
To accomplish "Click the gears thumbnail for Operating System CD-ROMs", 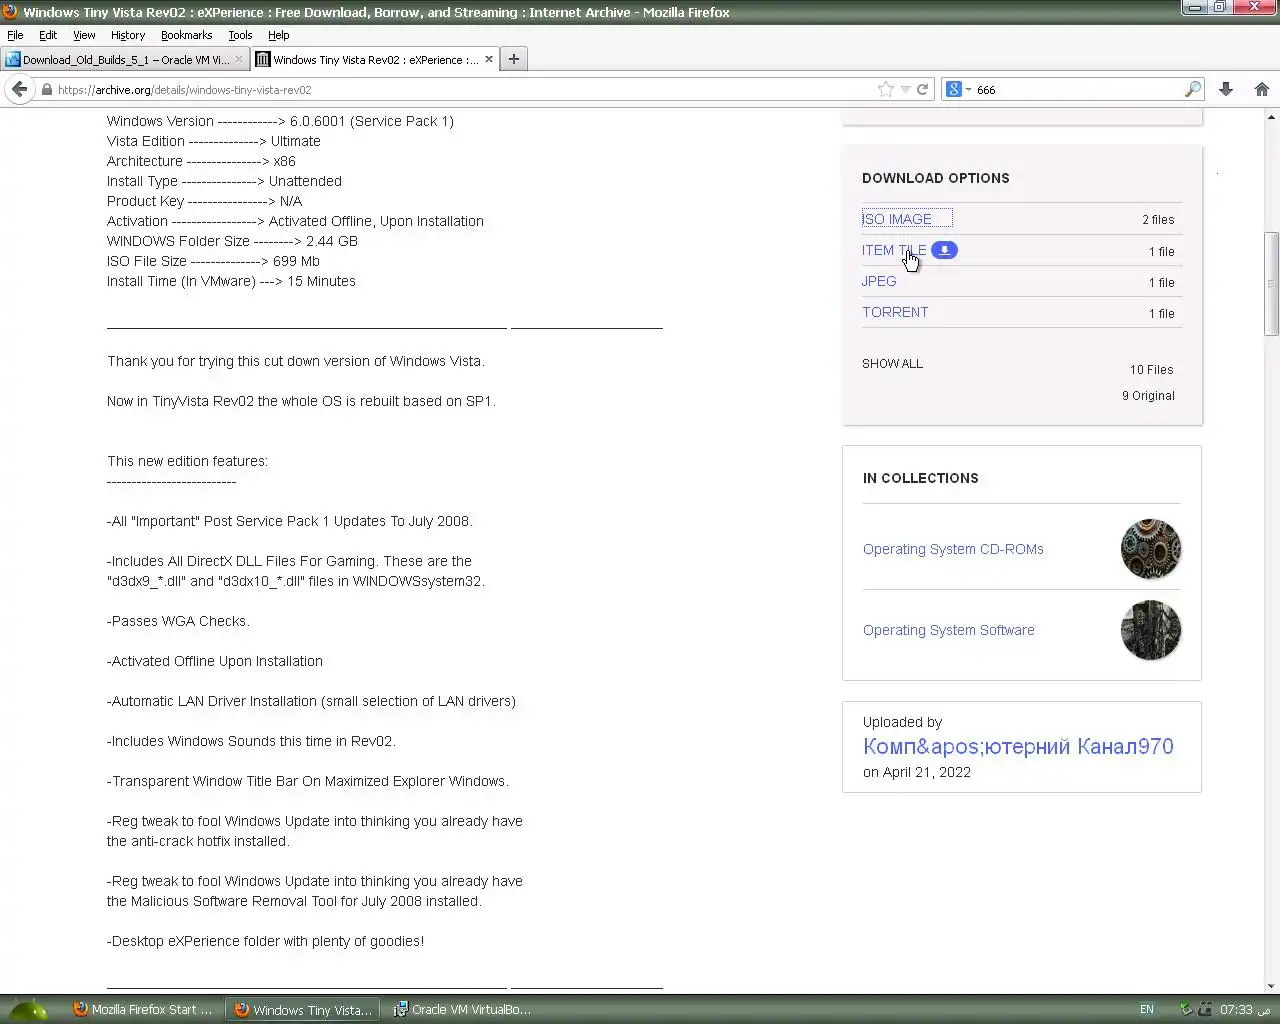I will coord(1151,549).
